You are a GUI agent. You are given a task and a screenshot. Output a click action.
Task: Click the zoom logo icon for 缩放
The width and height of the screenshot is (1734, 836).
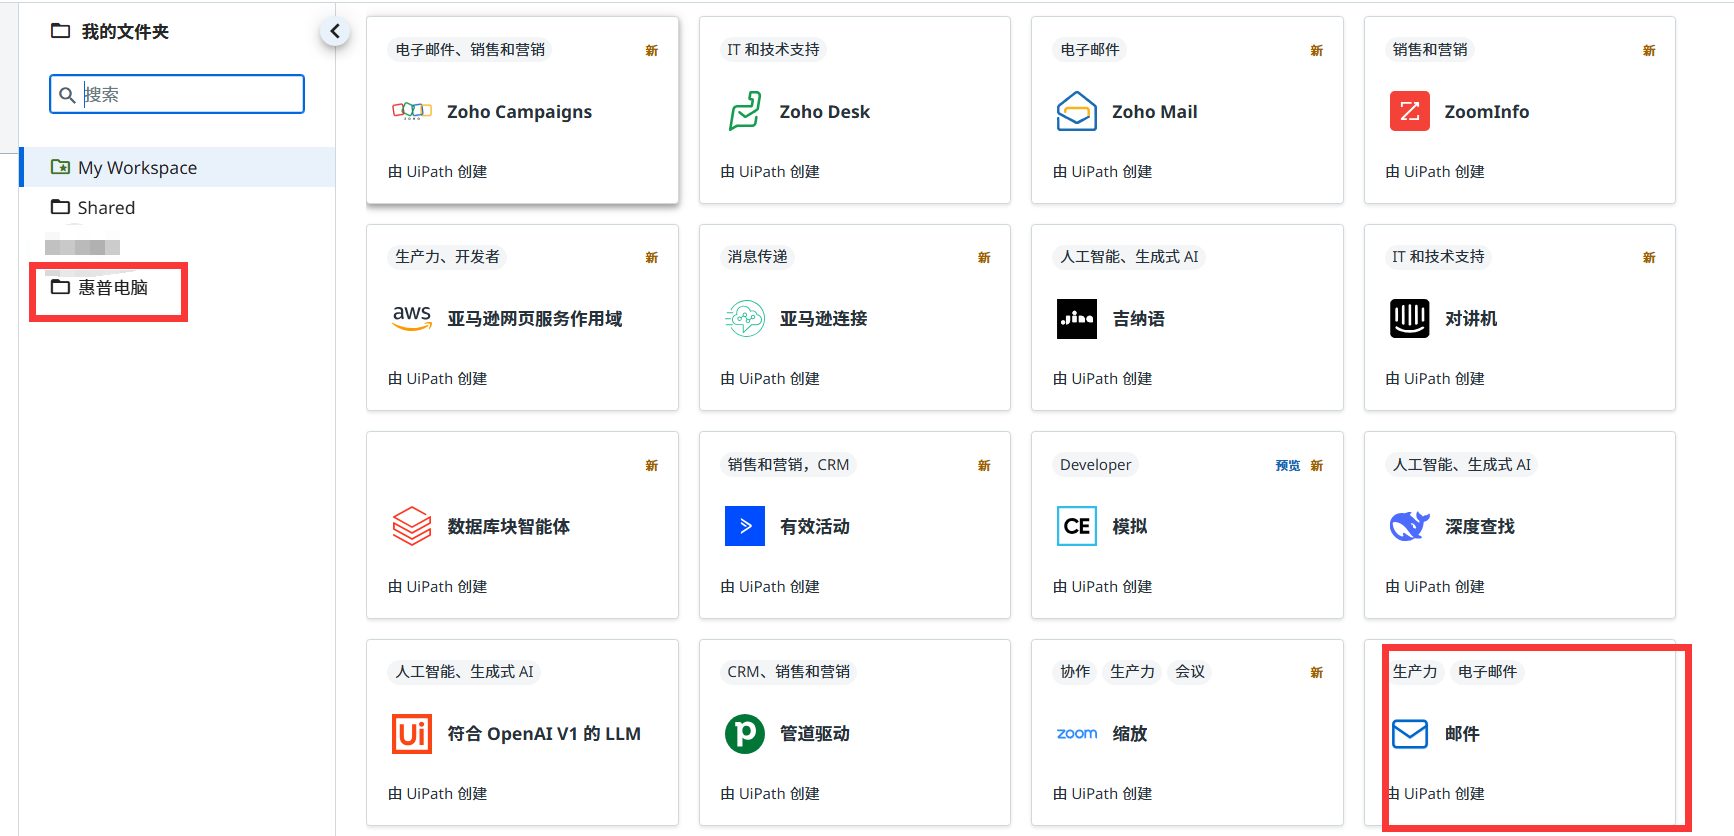1077,734
